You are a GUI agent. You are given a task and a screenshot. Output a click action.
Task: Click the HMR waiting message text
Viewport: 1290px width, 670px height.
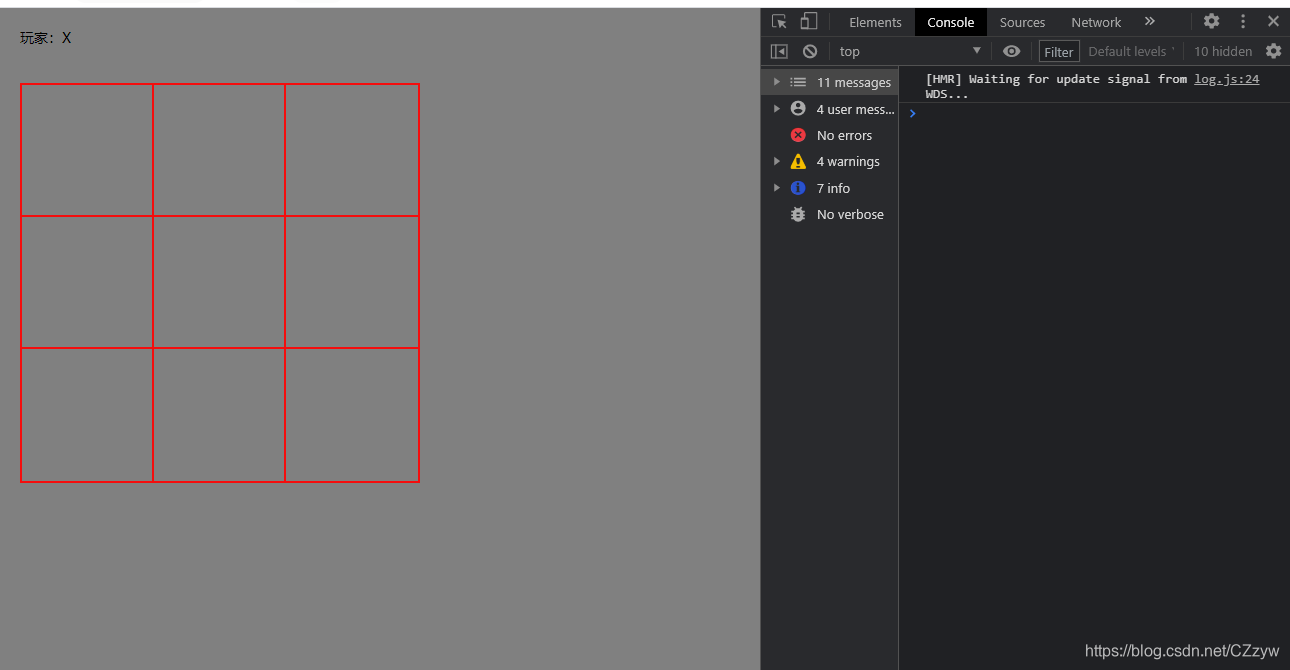[x=1056, y=86]
